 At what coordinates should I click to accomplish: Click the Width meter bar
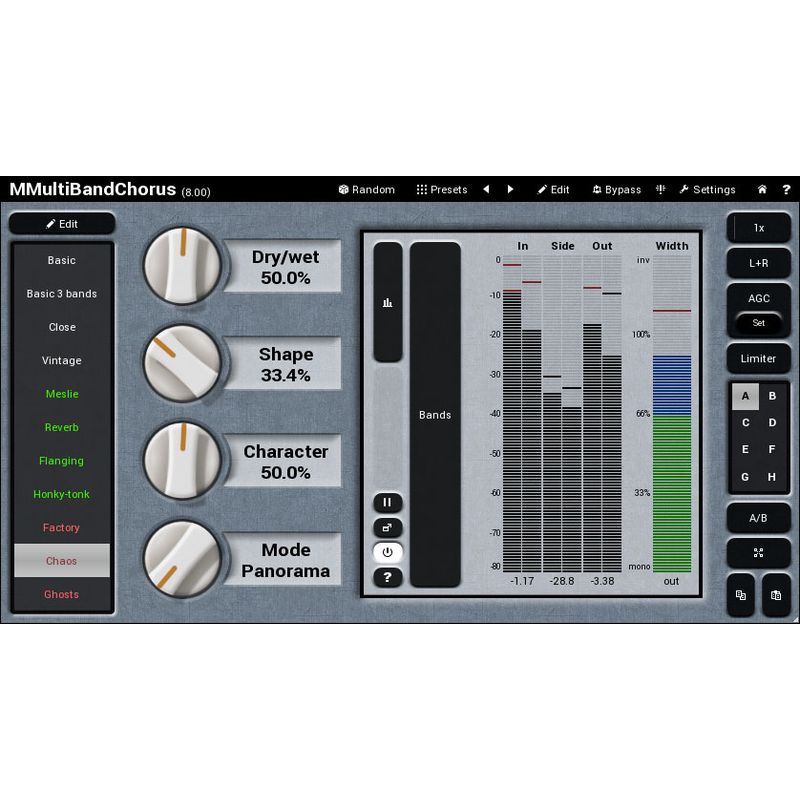click(x=672, y=414)
